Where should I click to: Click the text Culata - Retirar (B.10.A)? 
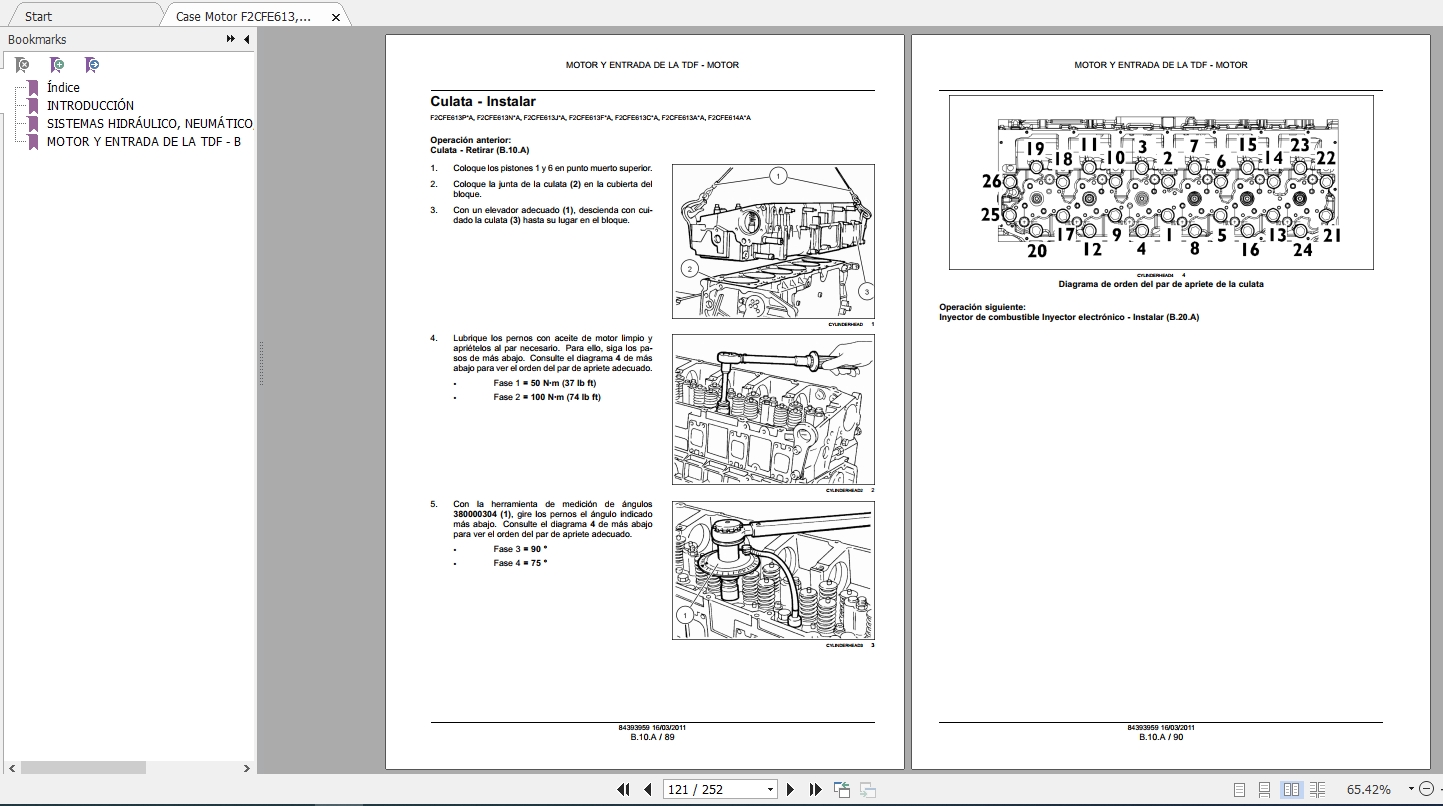click(x=480, y=150)
